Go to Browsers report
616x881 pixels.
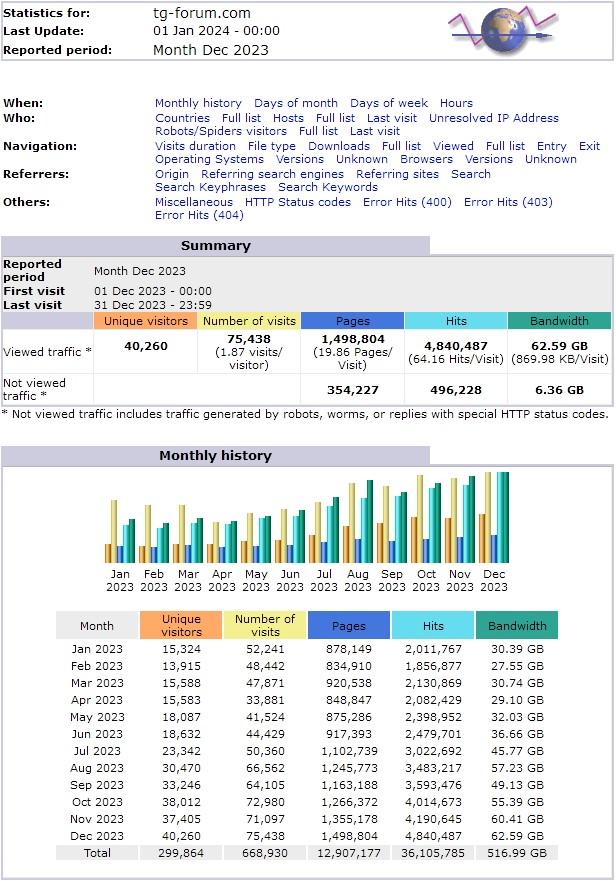426,159
